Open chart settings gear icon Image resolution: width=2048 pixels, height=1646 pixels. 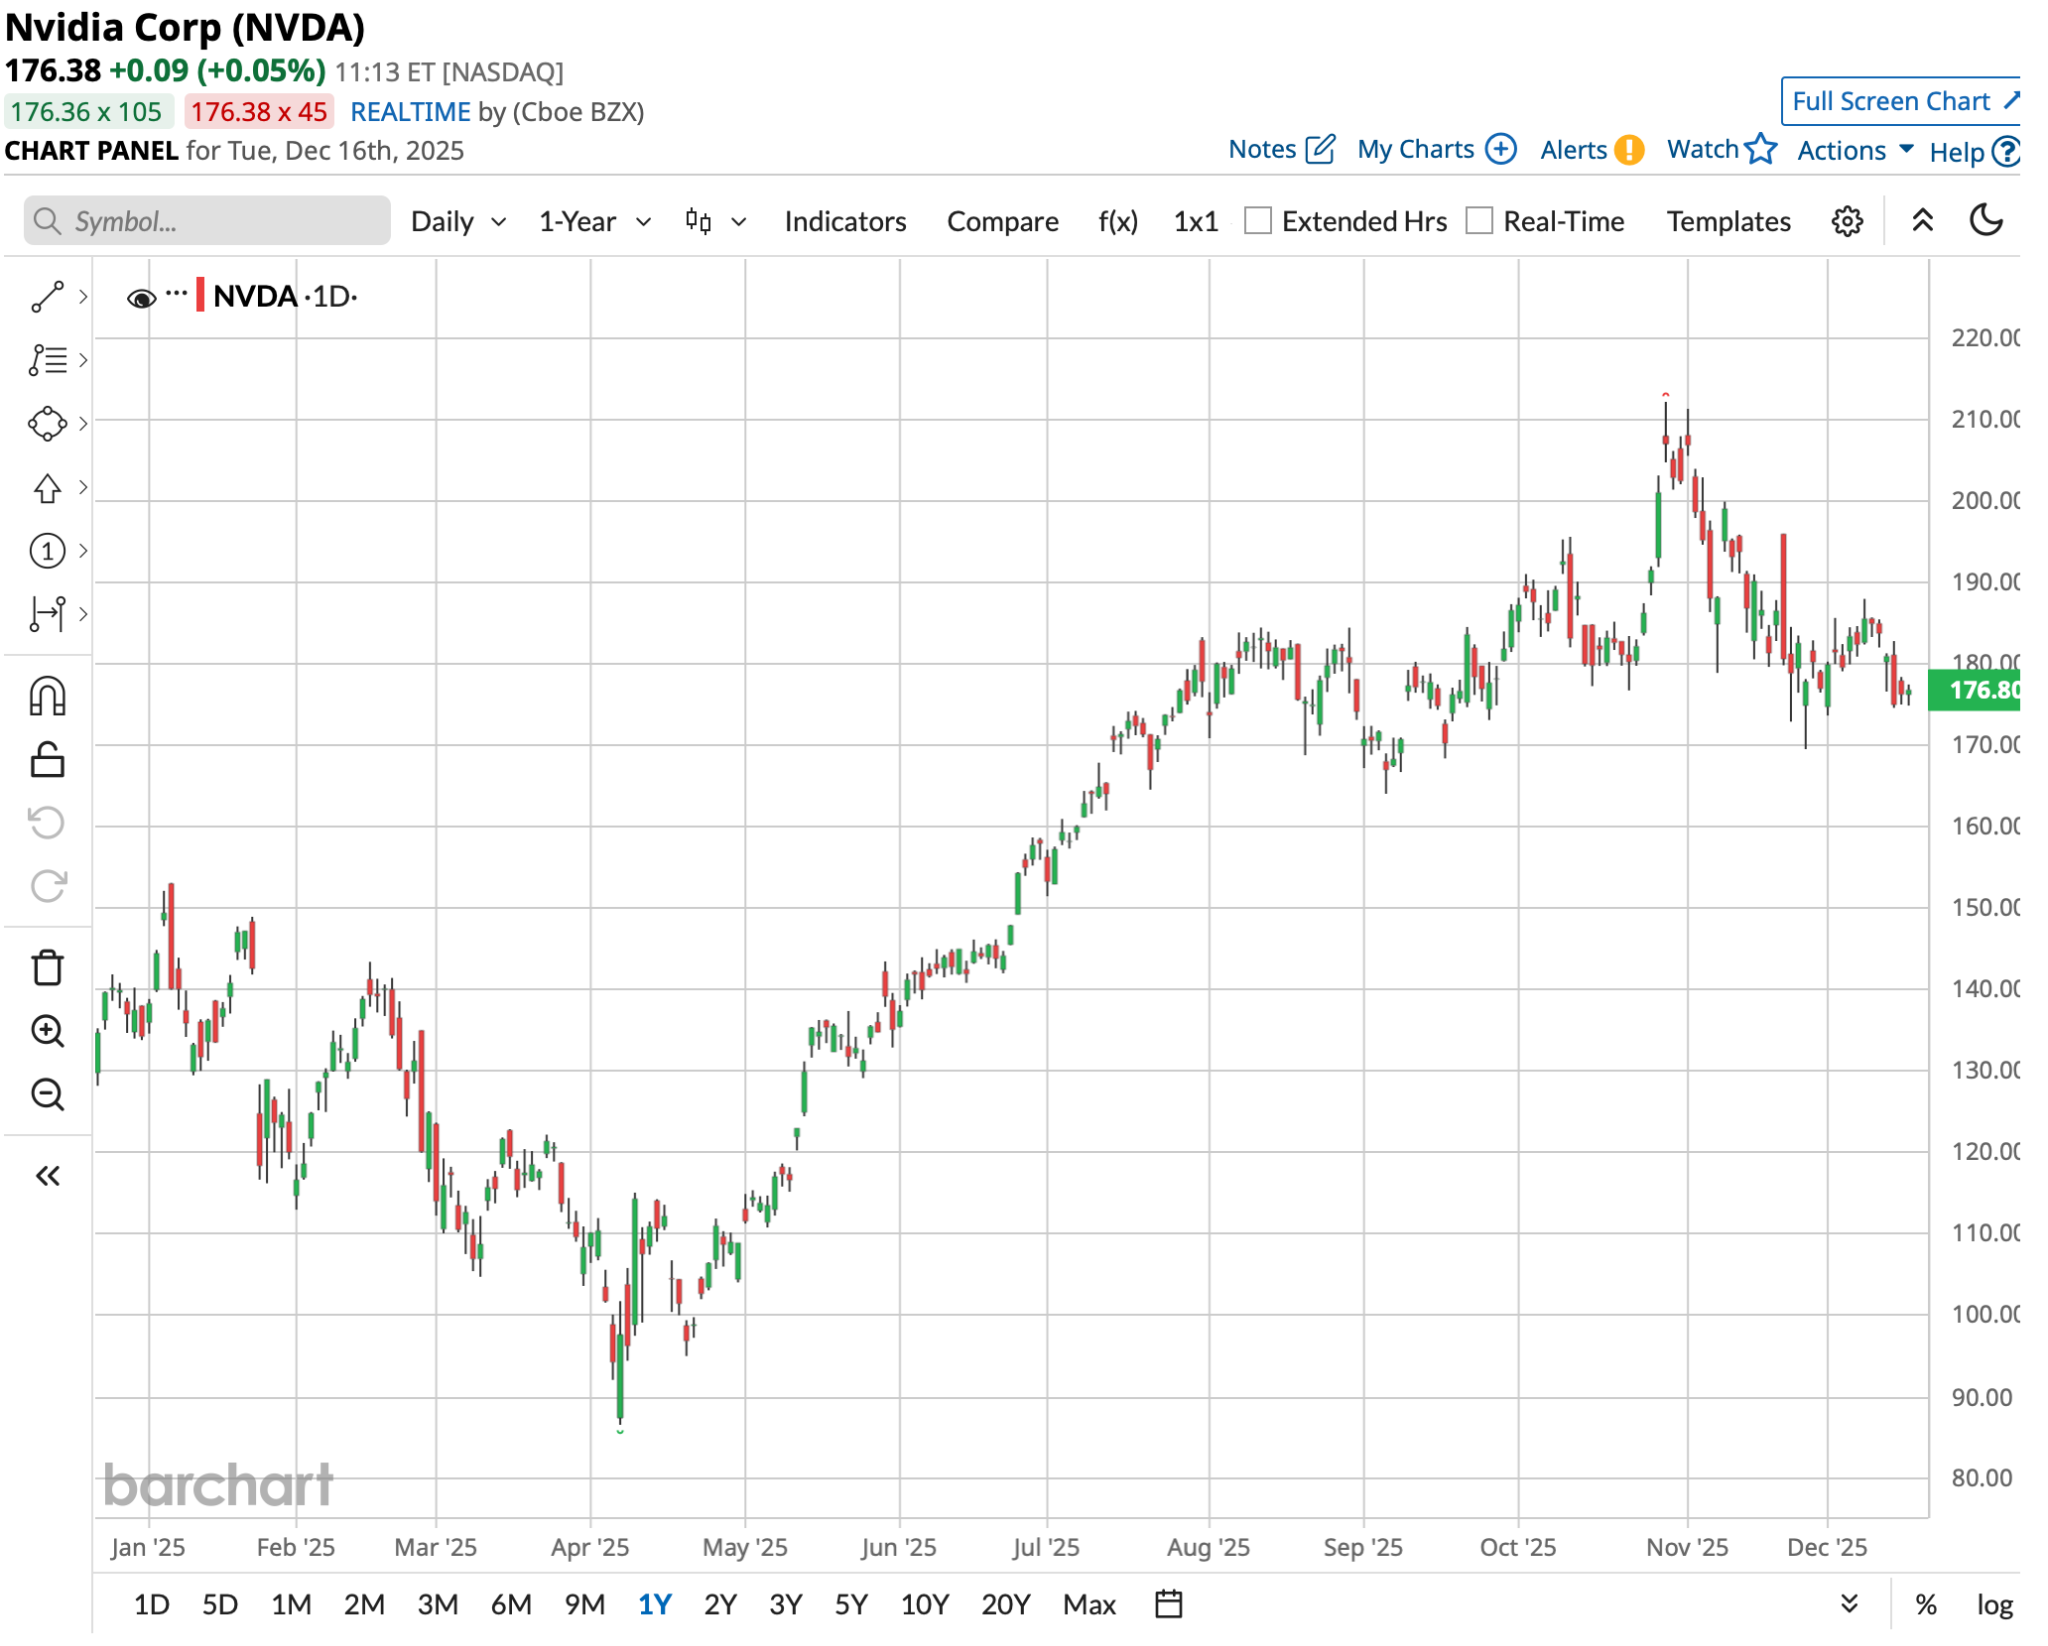[x=1846, y=221]
